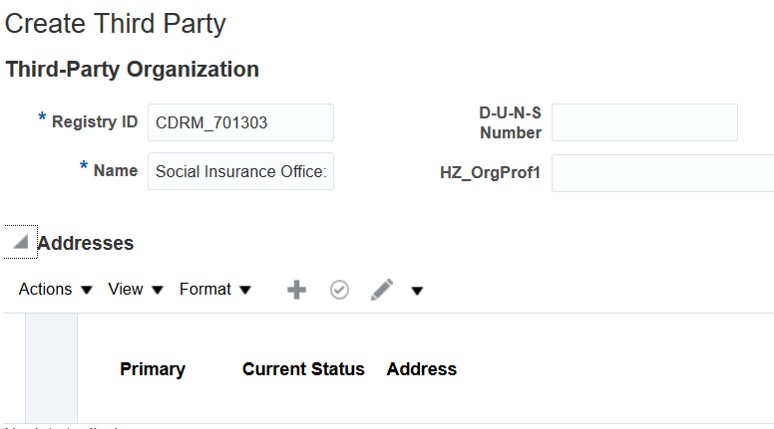Image resolution: width=774 pixels, height=429 pixels.
Task: Click the Registry ID field label
Action: (95, 122)
